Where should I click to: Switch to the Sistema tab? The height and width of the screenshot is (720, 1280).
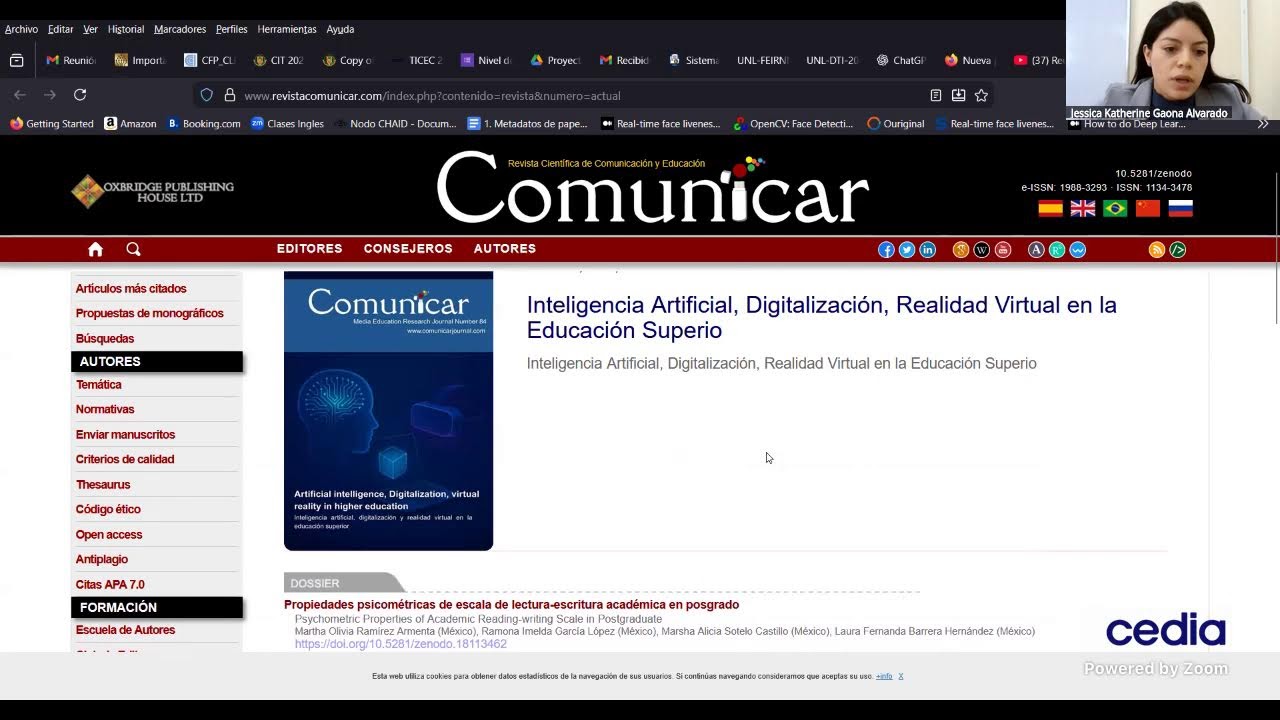point(694,60)
